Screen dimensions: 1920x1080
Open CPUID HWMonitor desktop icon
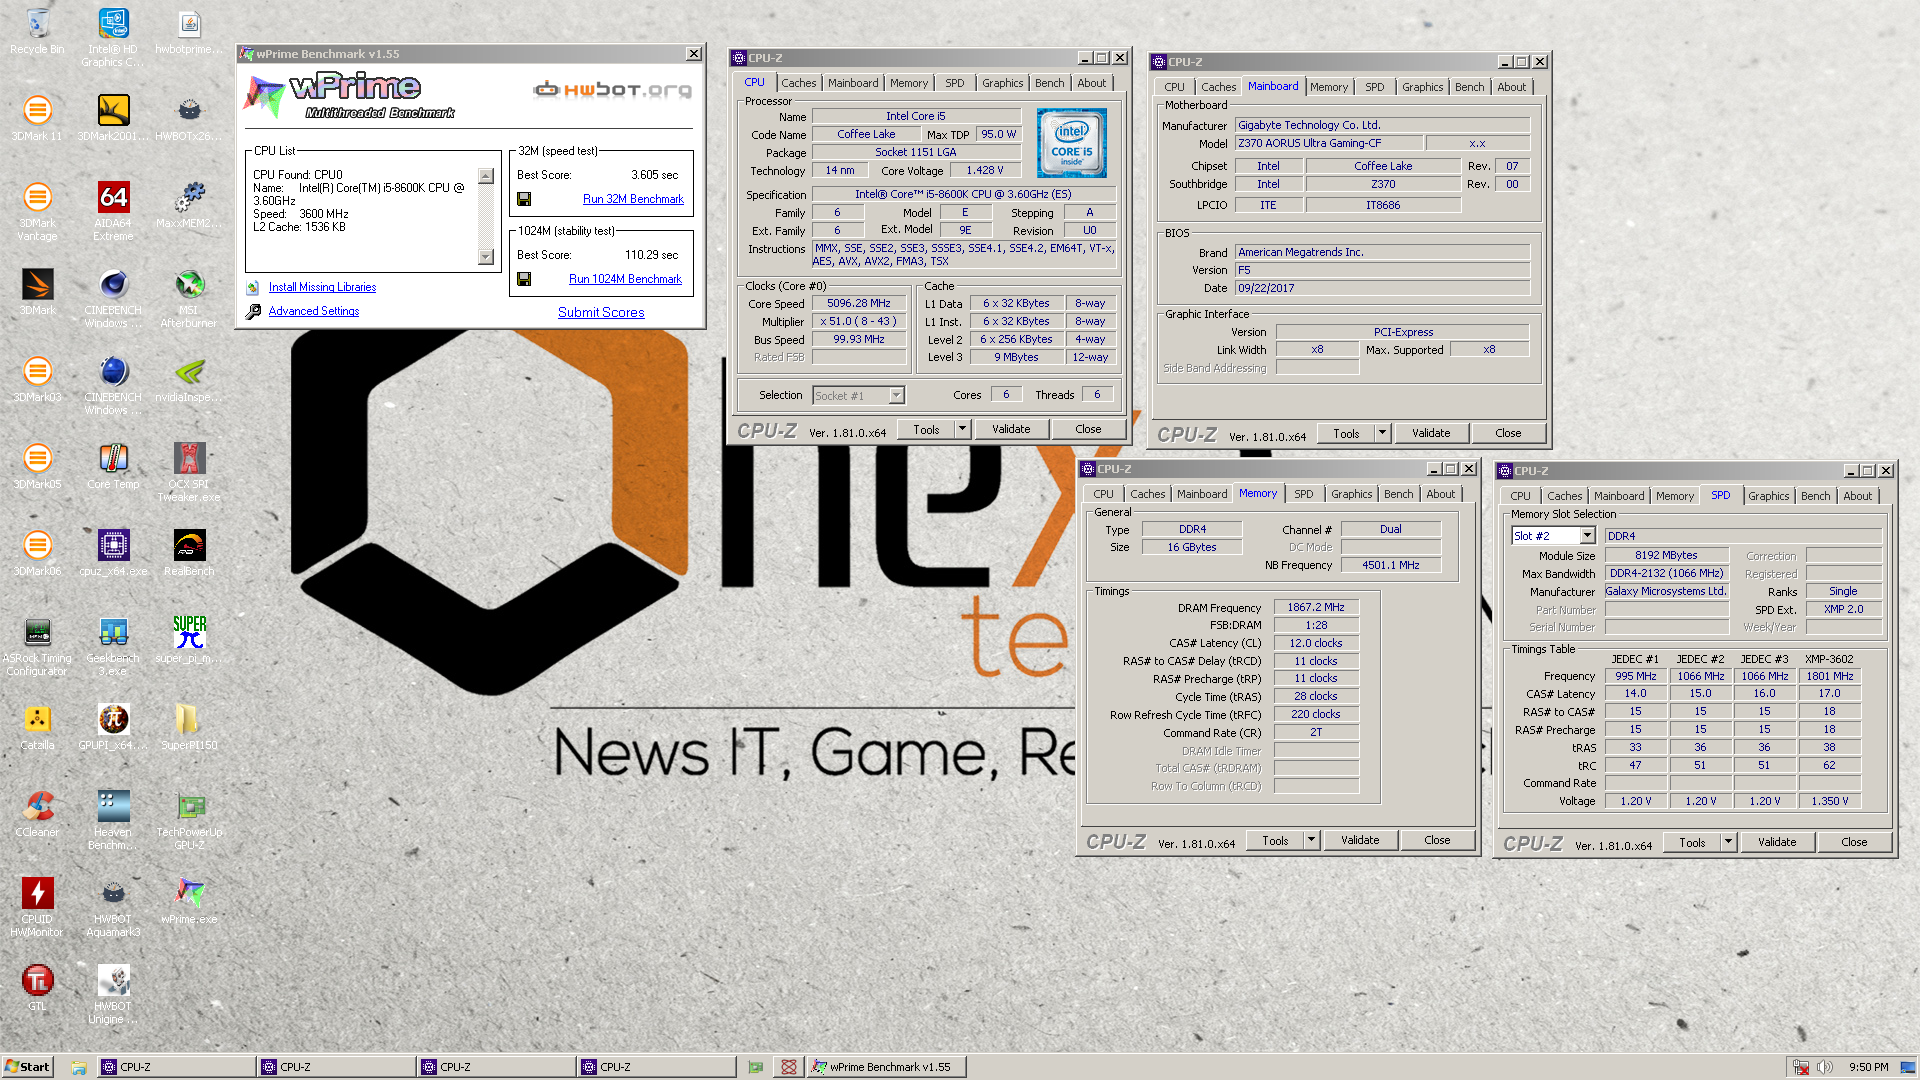[x=37, y=907]
